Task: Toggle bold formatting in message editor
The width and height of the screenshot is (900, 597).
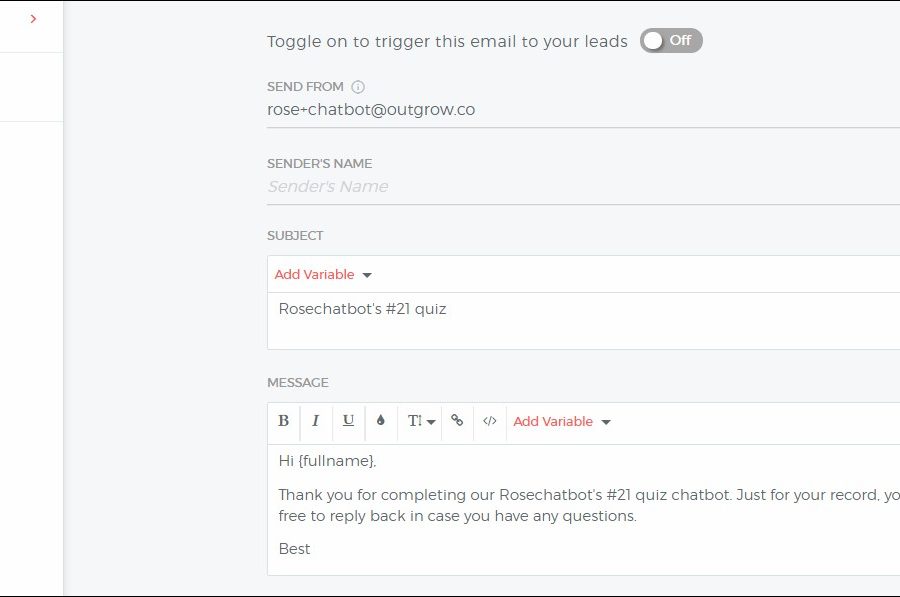Action: [x=284, y=421]
